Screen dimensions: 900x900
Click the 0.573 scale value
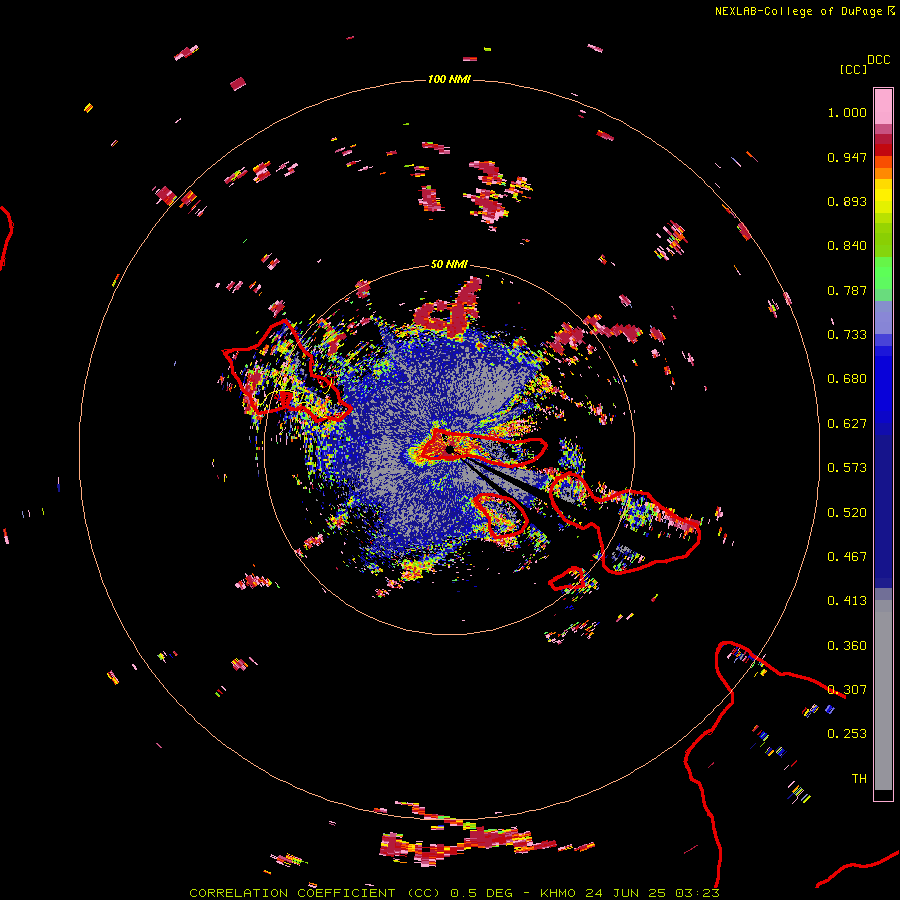click(x=847, y=468)
